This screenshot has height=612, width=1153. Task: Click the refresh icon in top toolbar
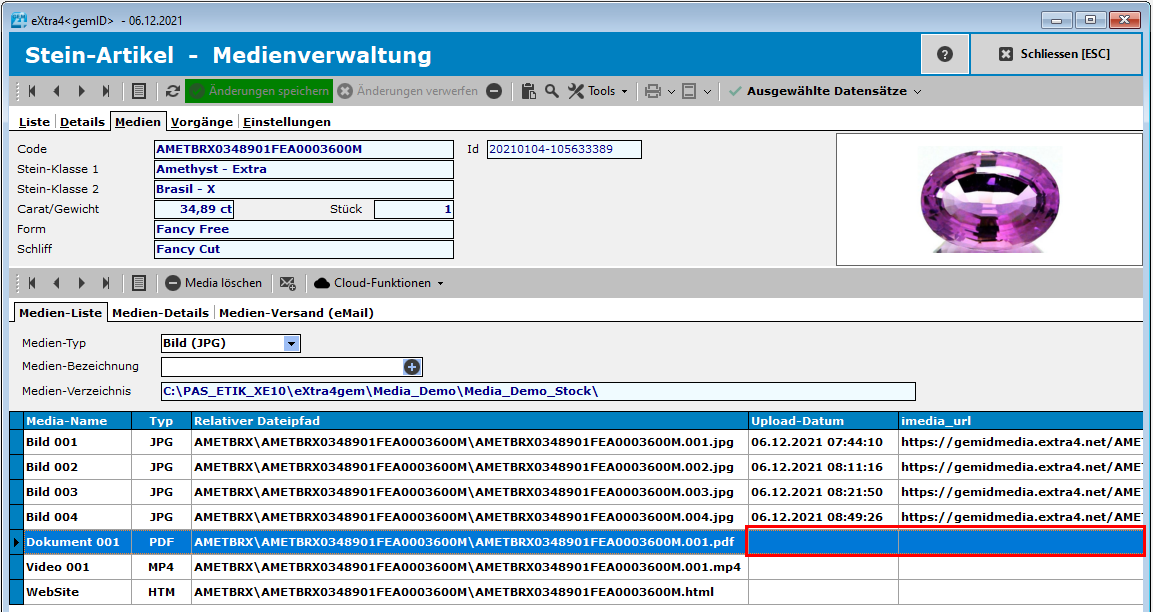pos(173,91)
